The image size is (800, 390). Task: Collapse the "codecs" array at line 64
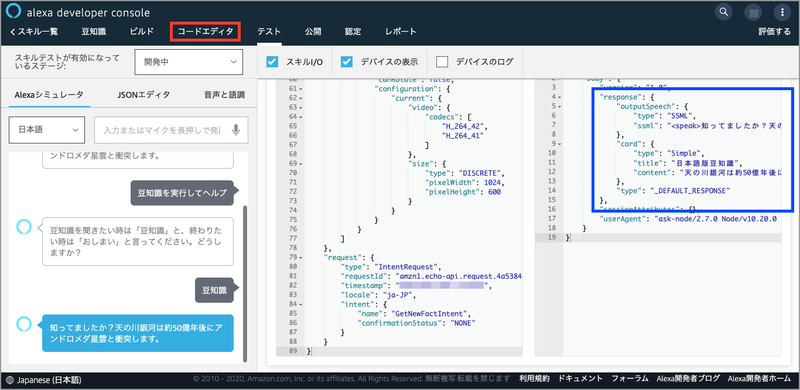[x=301, y=117]
